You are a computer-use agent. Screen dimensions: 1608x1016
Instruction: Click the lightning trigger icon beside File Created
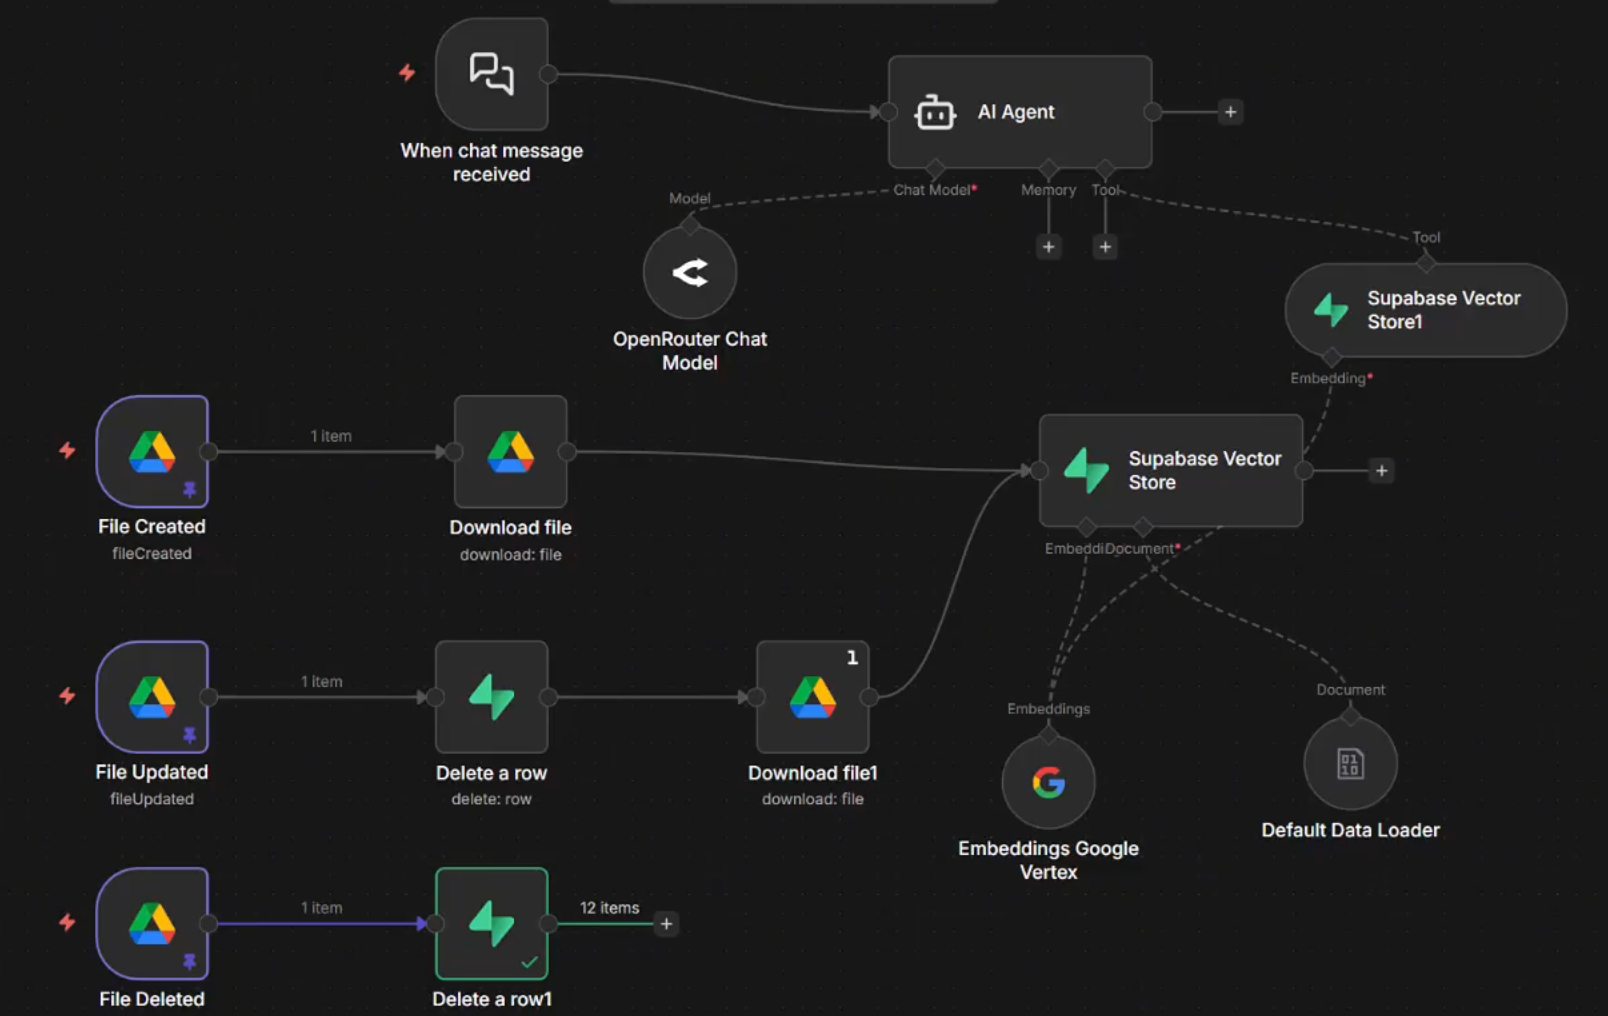[67, 450]
